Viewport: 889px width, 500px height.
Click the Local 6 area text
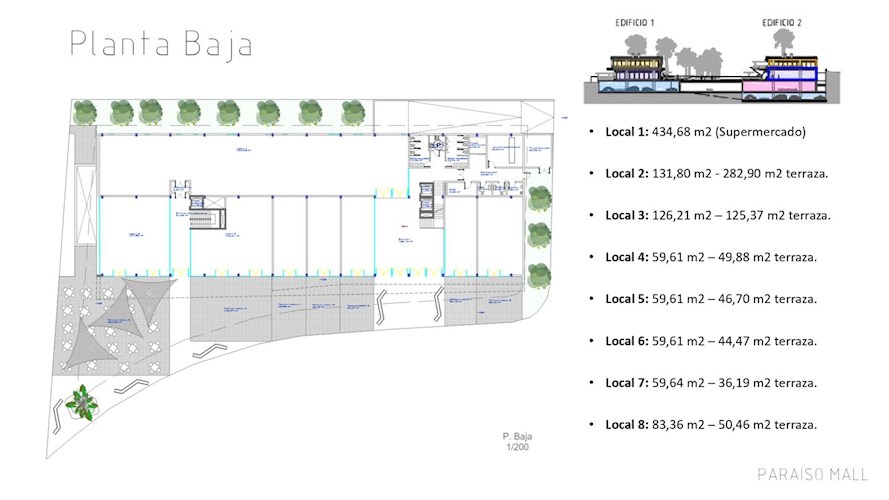point(711,341)
